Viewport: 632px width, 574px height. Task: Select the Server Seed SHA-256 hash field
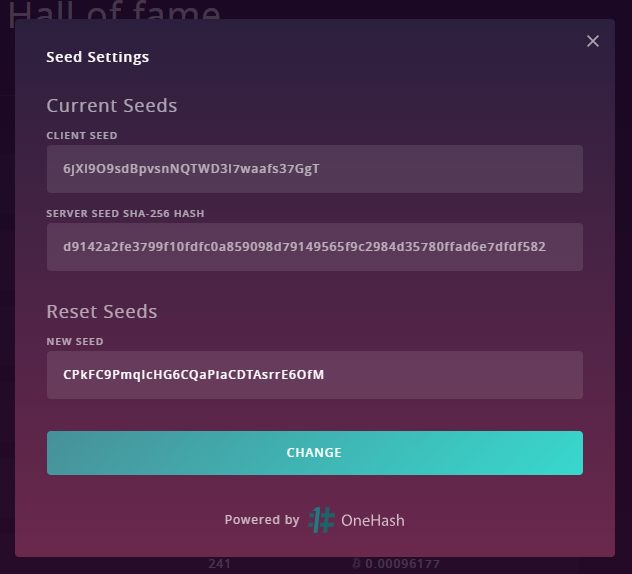[314, 247]
